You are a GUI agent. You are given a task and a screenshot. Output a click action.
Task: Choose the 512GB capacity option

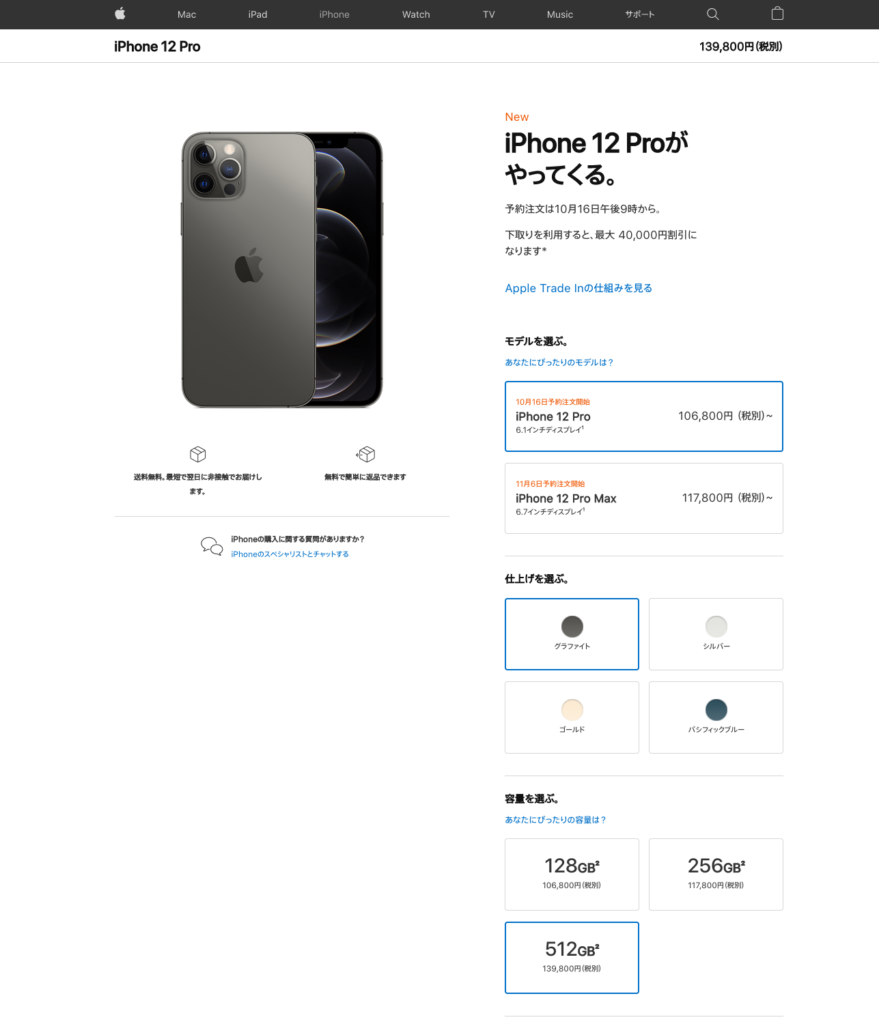[571, 957]
